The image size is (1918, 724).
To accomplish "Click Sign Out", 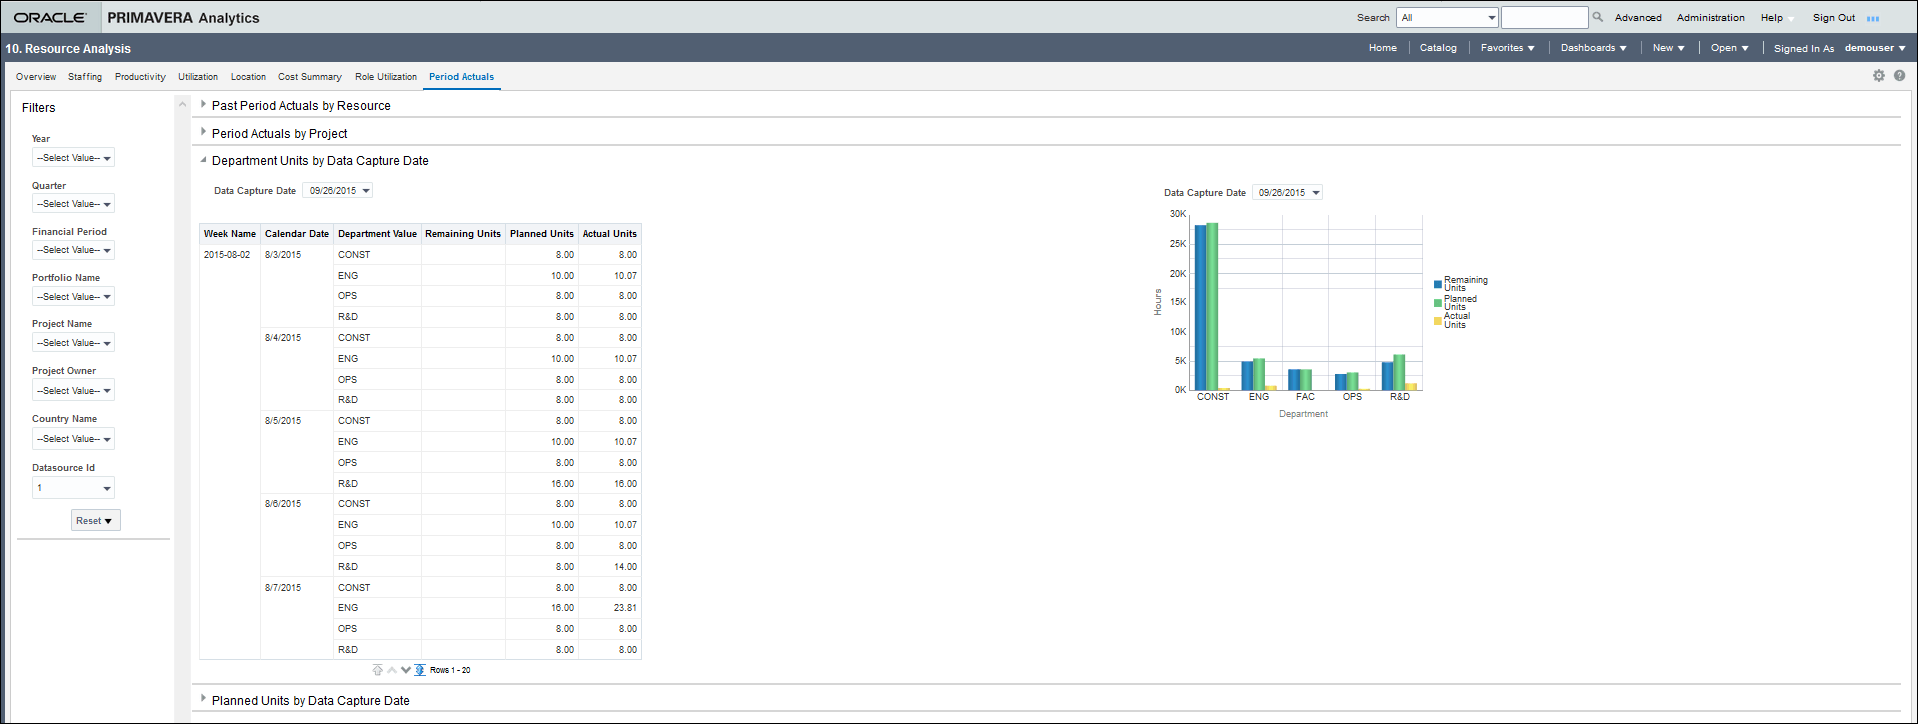I will [x=1834, y=18].
